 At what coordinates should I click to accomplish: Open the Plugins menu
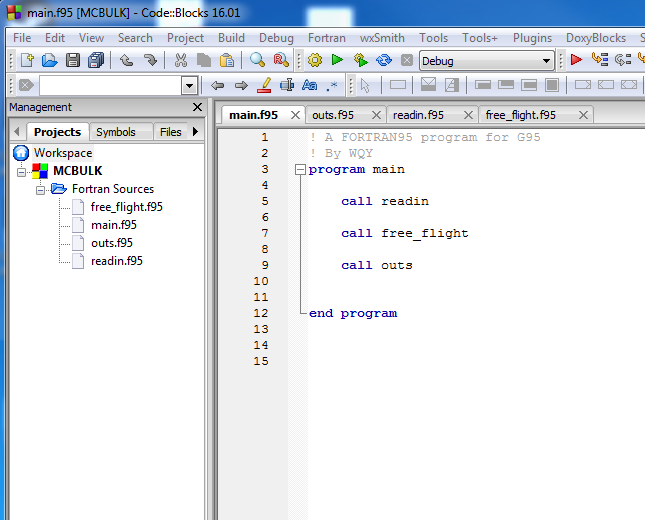(532, 38)
